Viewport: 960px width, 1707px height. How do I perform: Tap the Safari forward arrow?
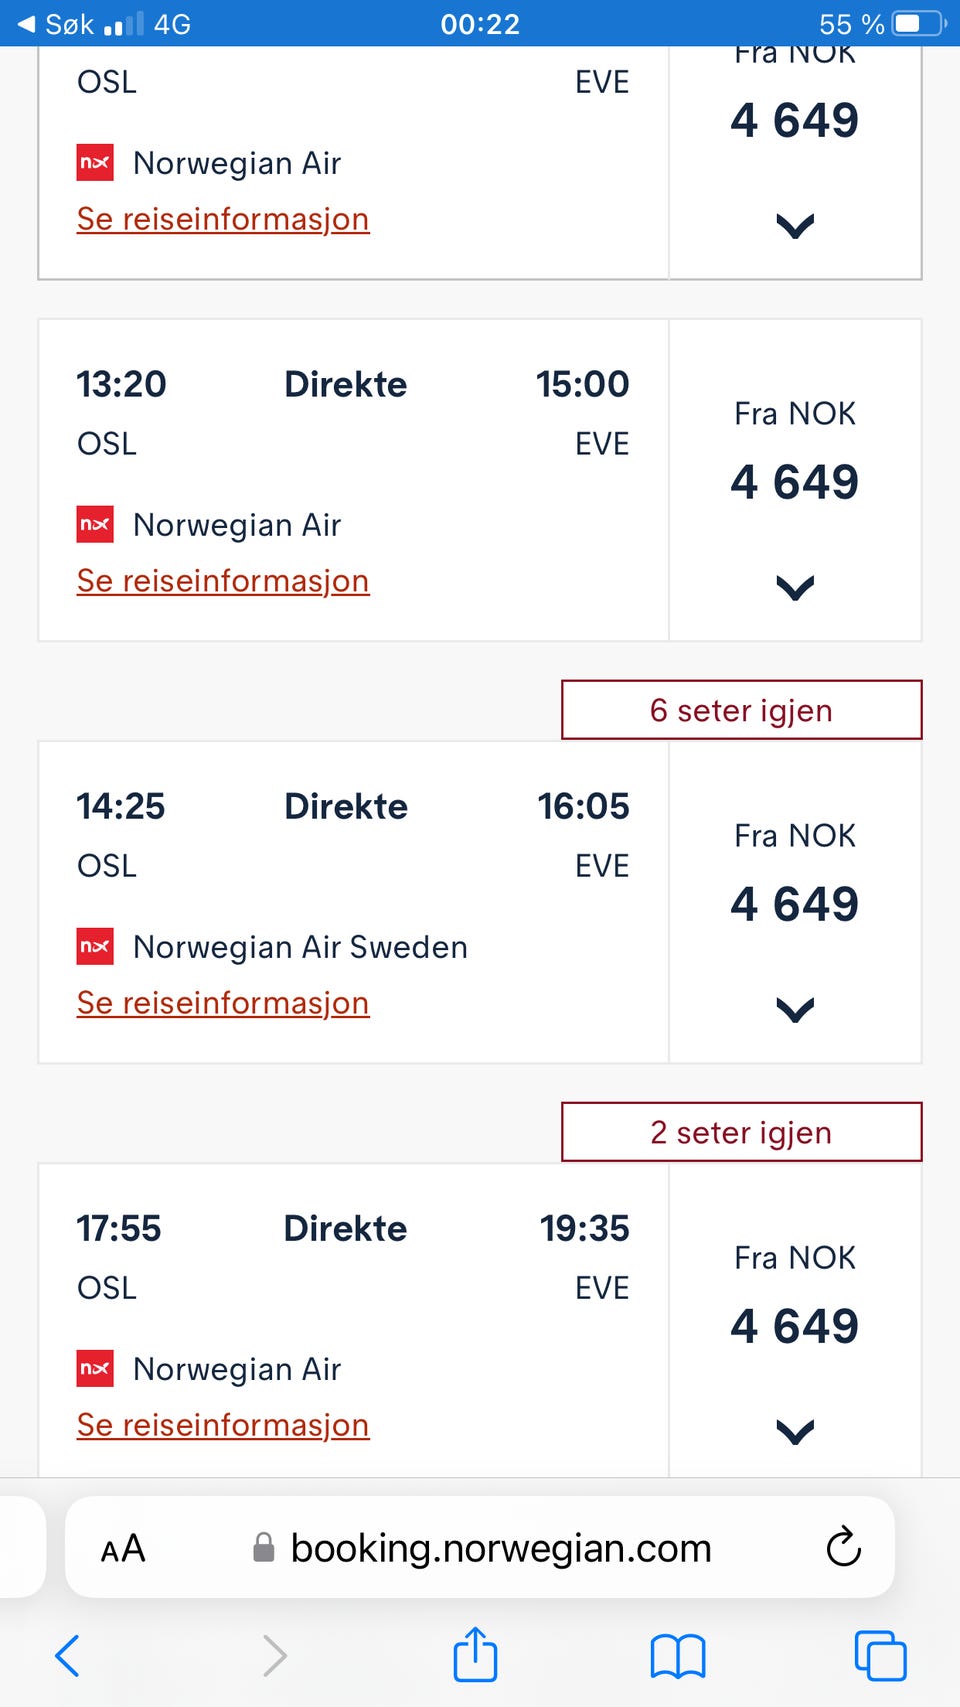click(274, 1655)
